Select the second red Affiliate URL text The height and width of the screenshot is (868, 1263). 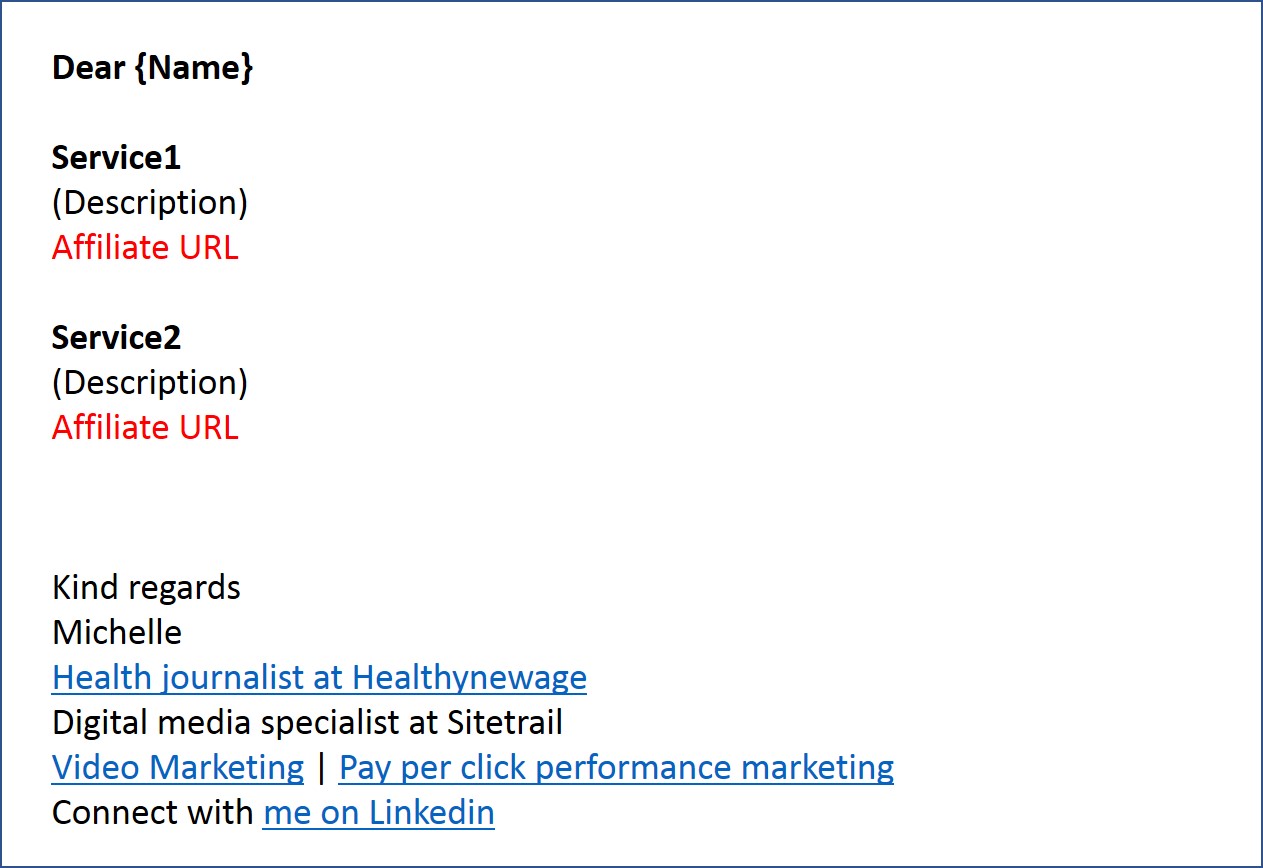(145, 428)
